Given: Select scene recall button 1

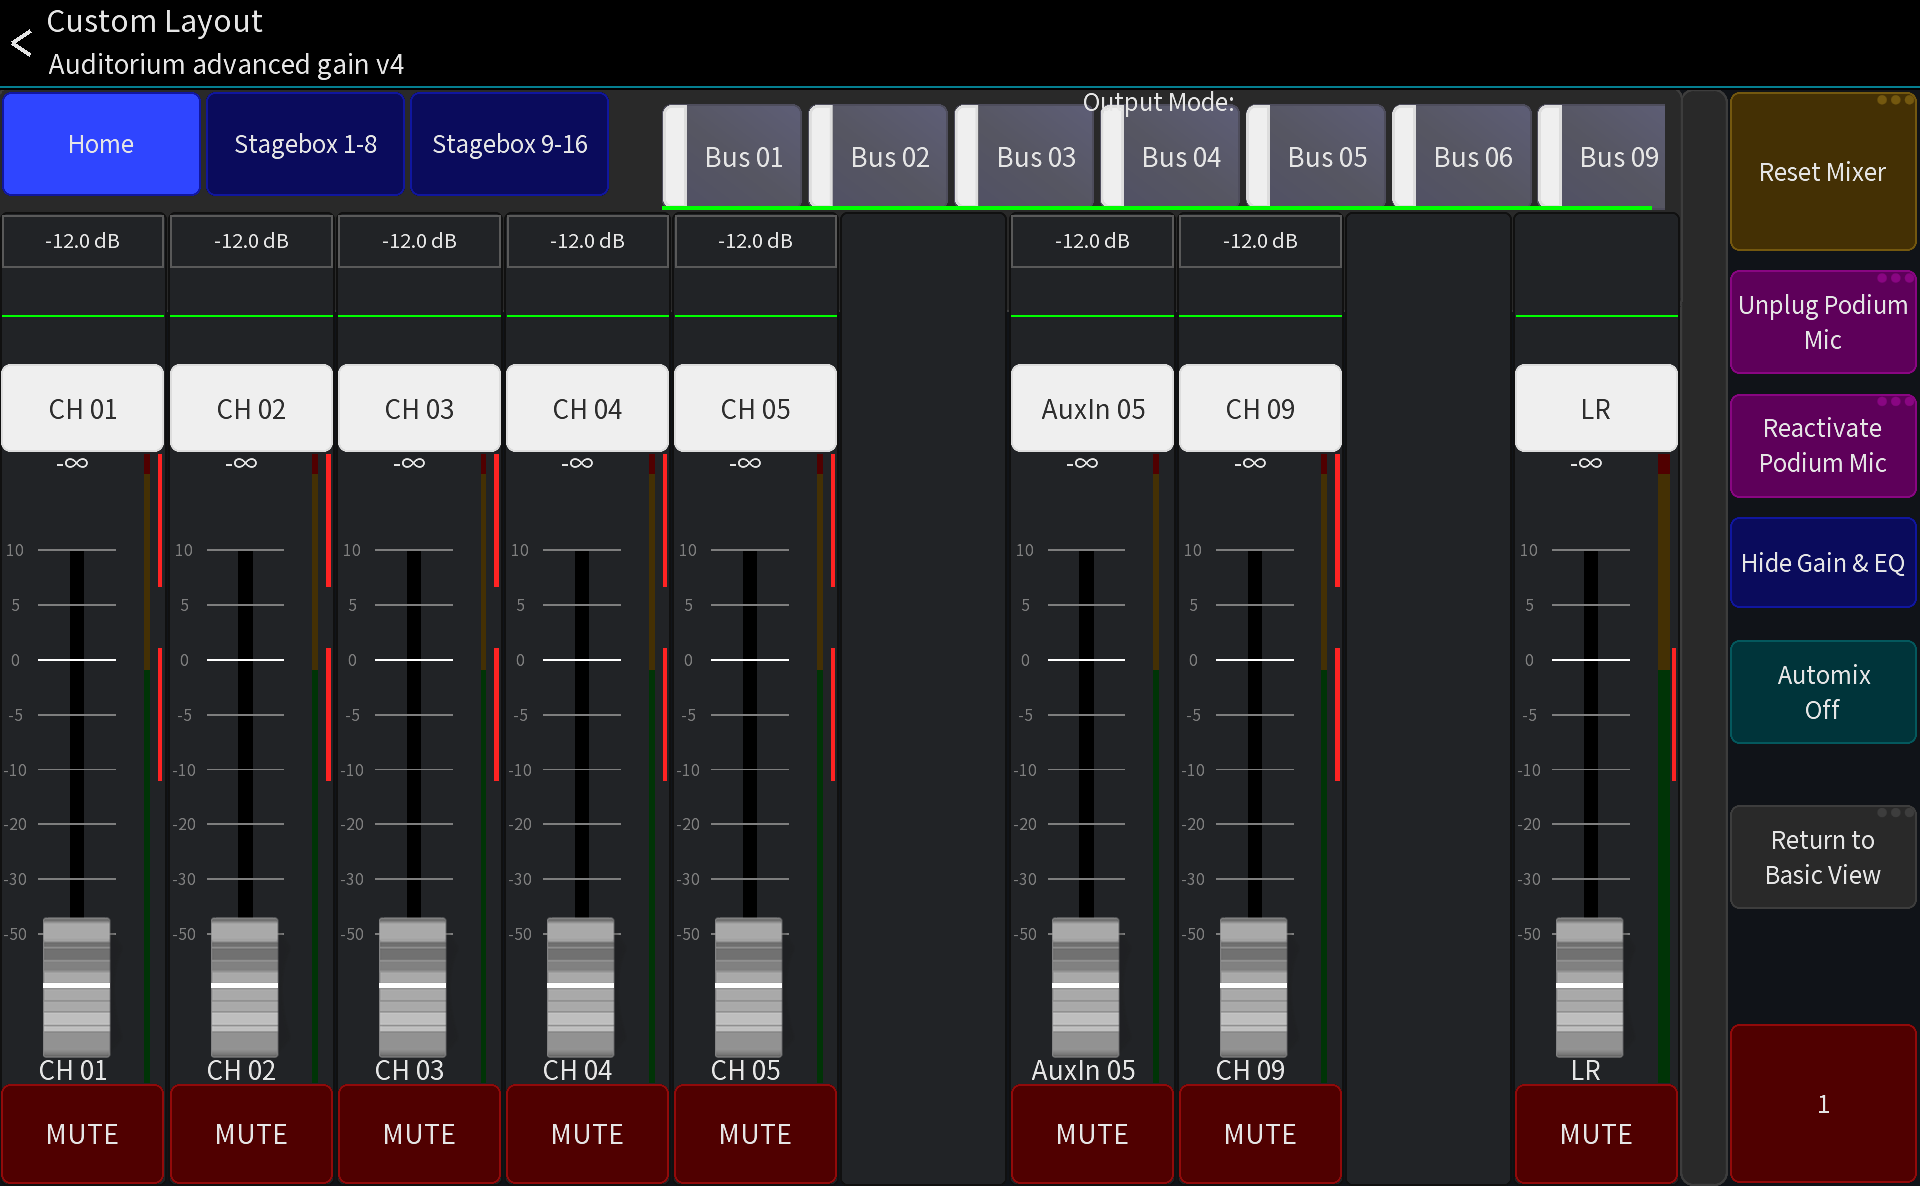Looking at the screenshot, I should 1822,1103.
